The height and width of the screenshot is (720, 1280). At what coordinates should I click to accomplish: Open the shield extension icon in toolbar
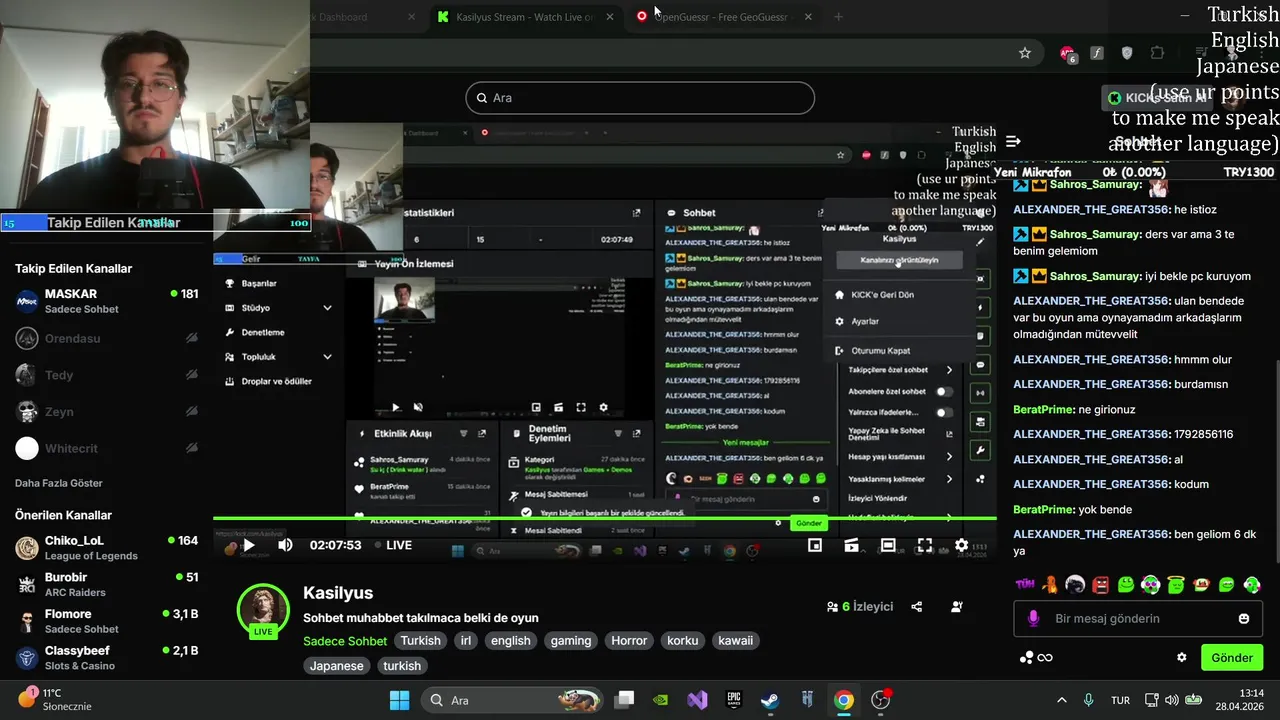[x=1127, y=53]
